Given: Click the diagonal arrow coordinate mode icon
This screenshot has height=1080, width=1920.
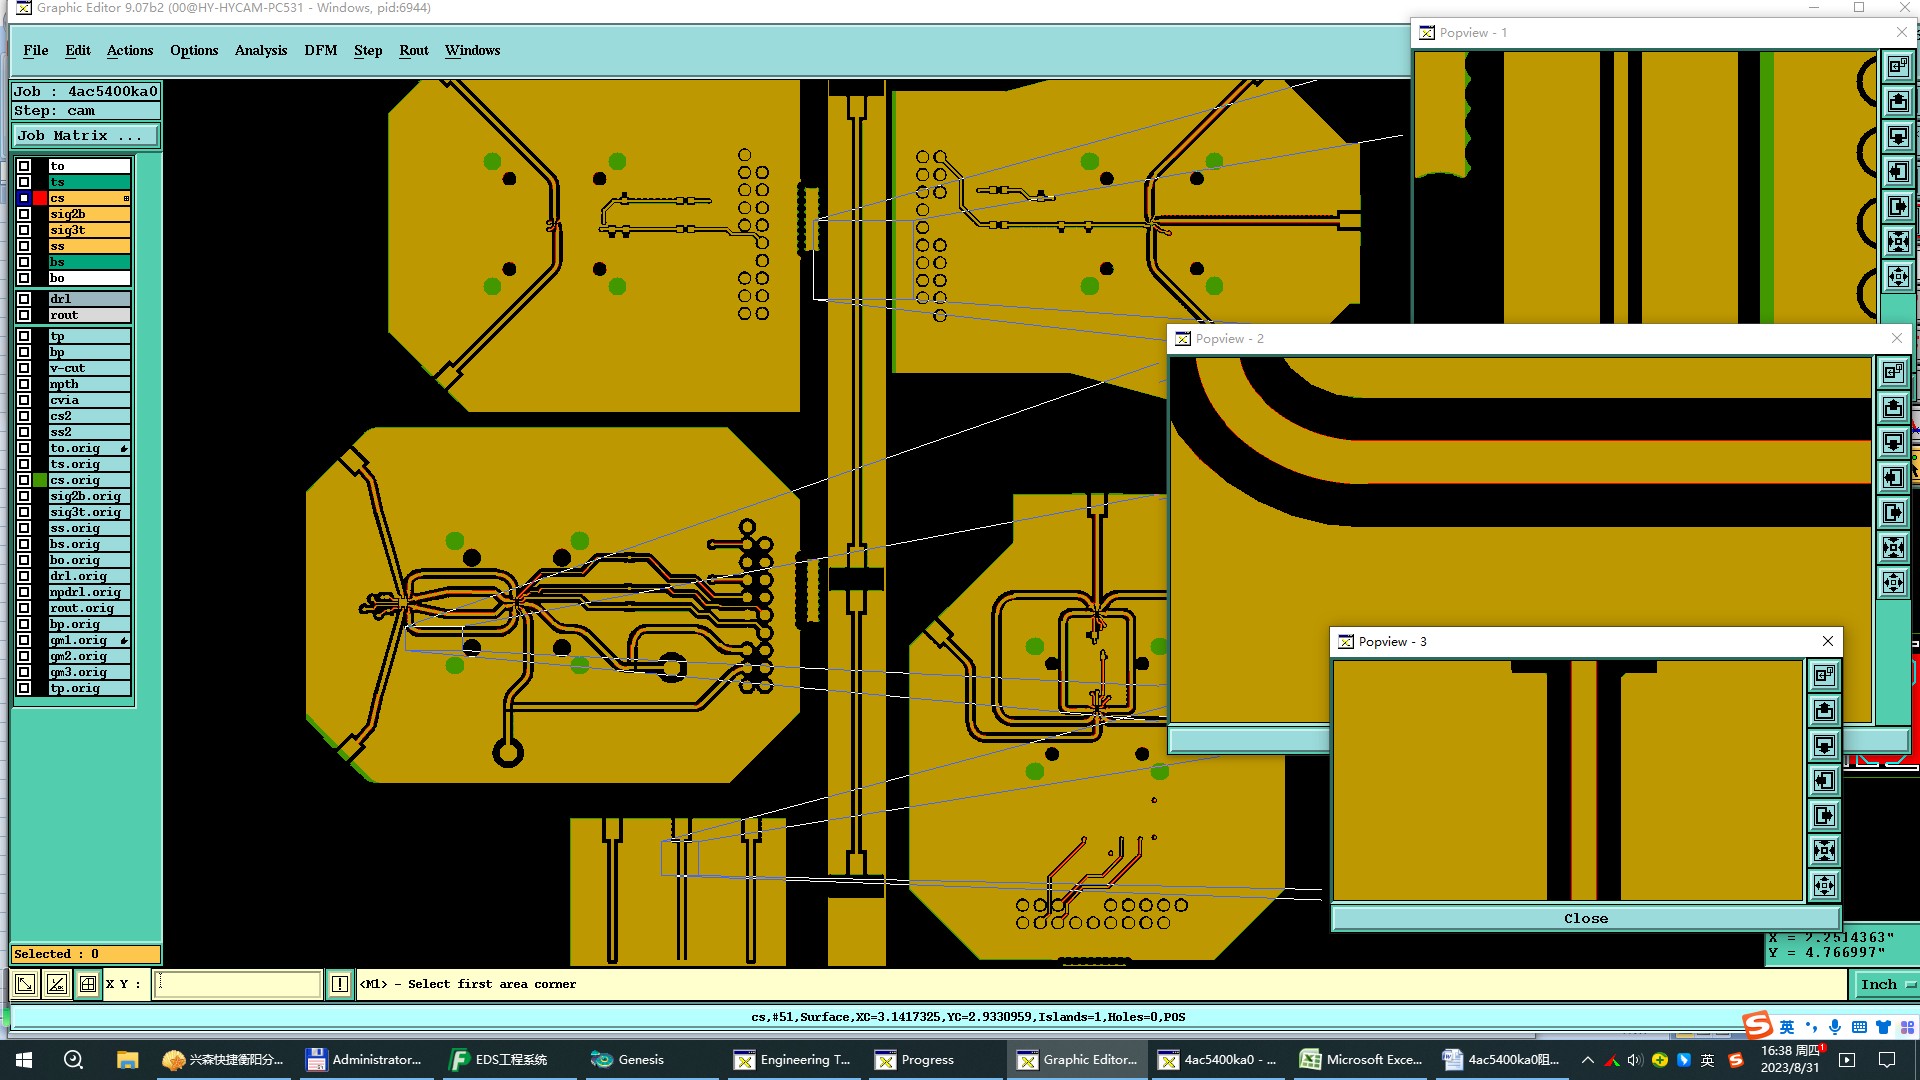Looking at the screenshot, I should pos(25,984).
